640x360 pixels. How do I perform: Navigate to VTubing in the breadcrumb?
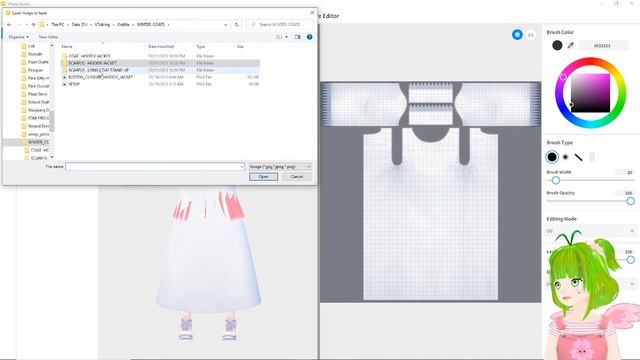(102, 24)
